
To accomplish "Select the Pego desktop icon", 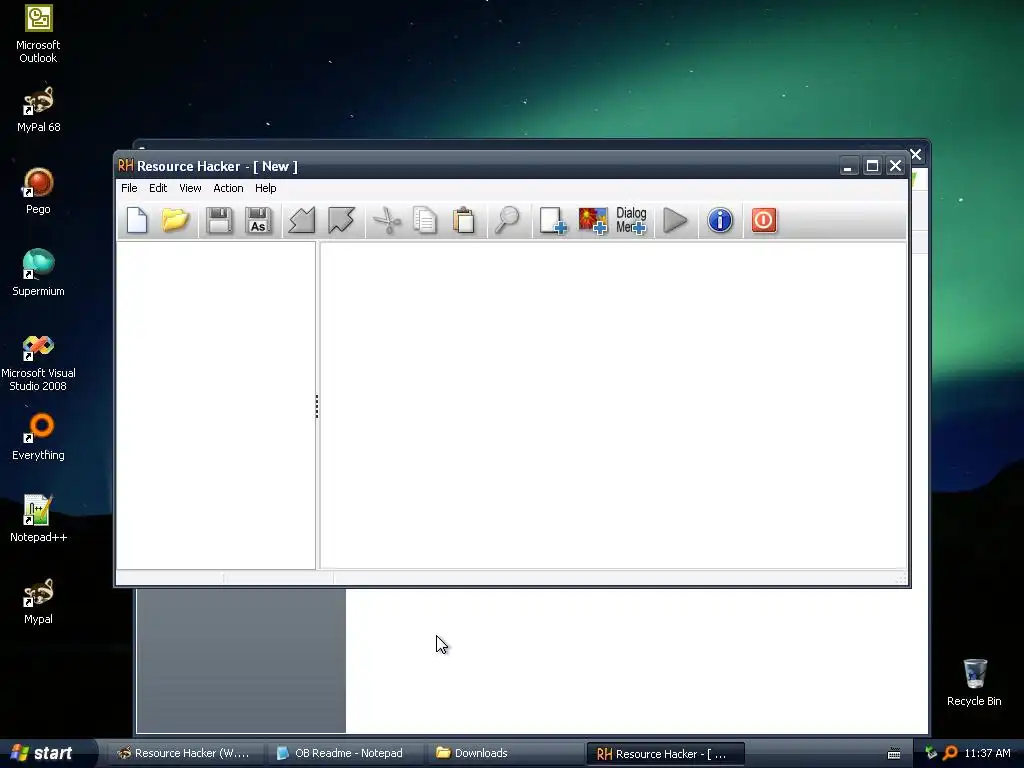I will 38,191.
